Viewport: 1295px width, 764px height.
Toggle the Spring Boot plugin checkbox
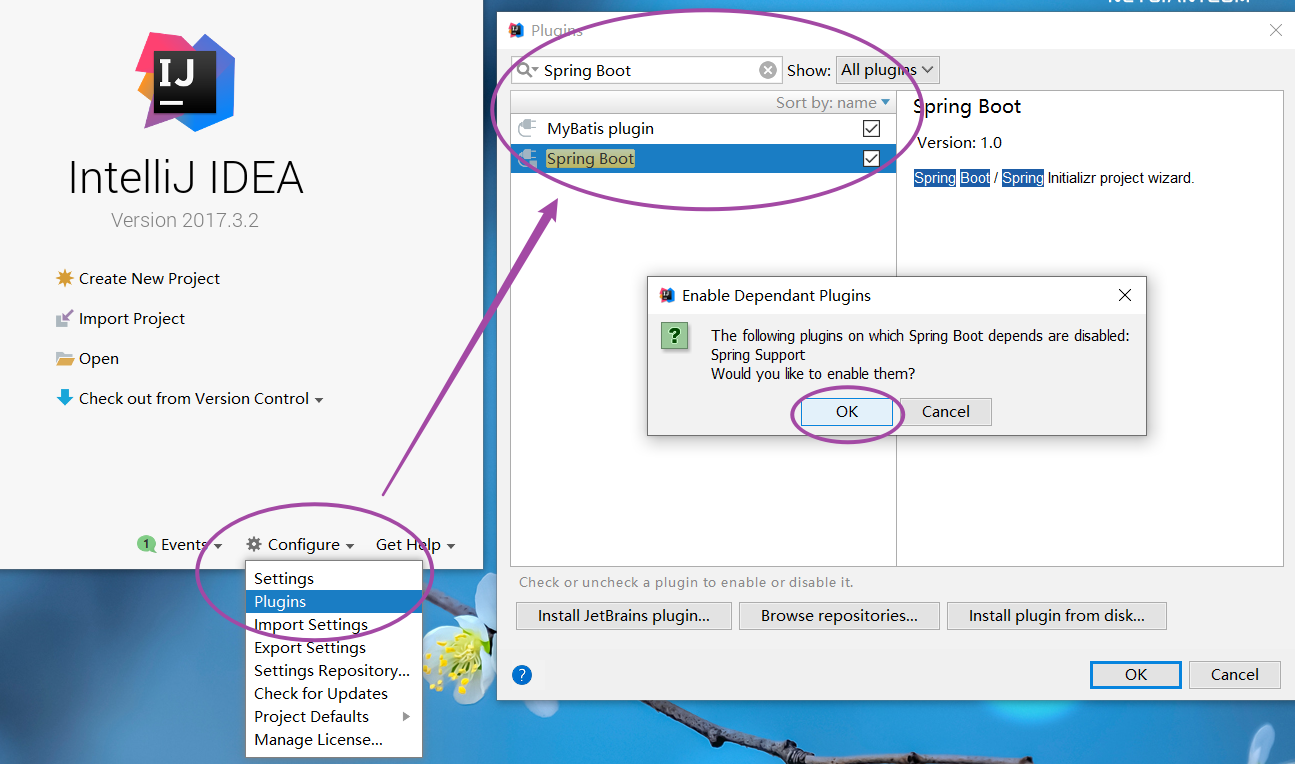(x=871, y=158)
